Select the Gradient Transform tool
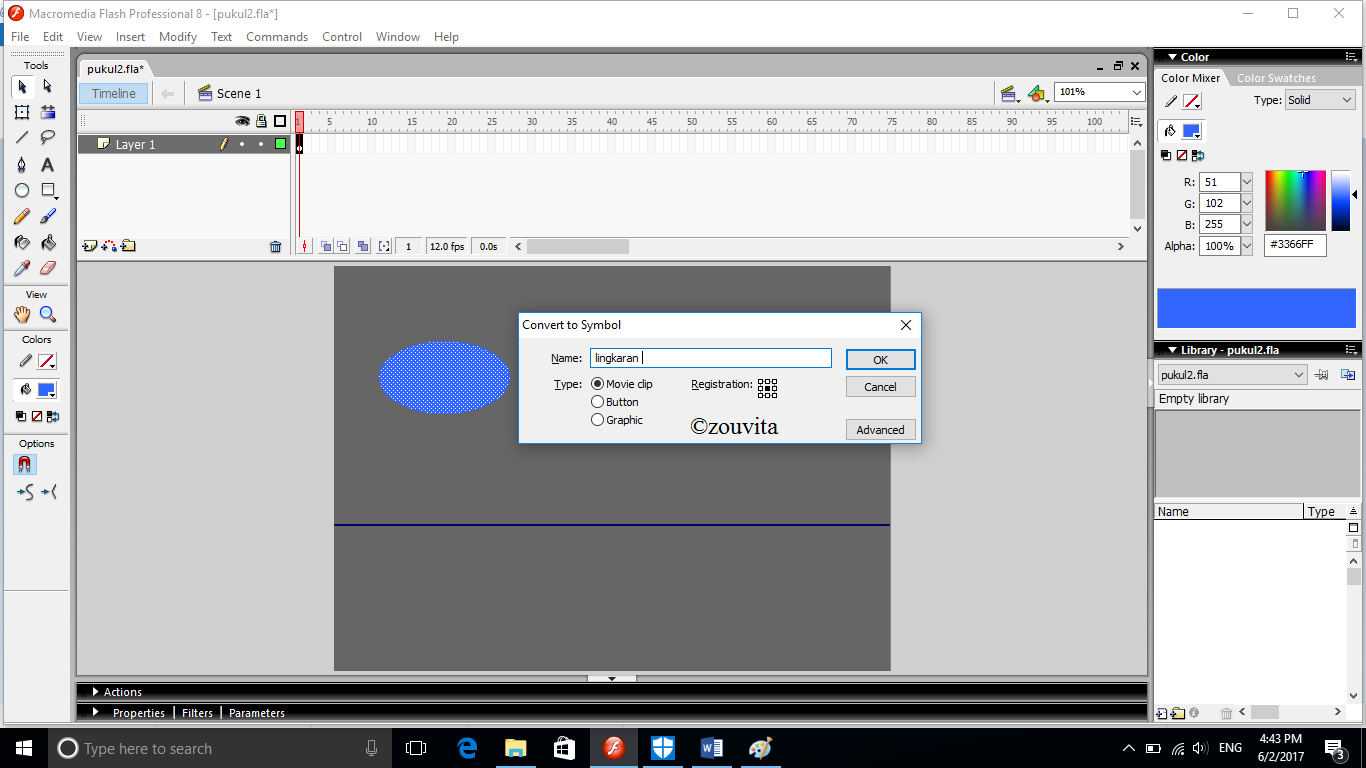Viewport: 1366px width, 768px height. (47, 112)
